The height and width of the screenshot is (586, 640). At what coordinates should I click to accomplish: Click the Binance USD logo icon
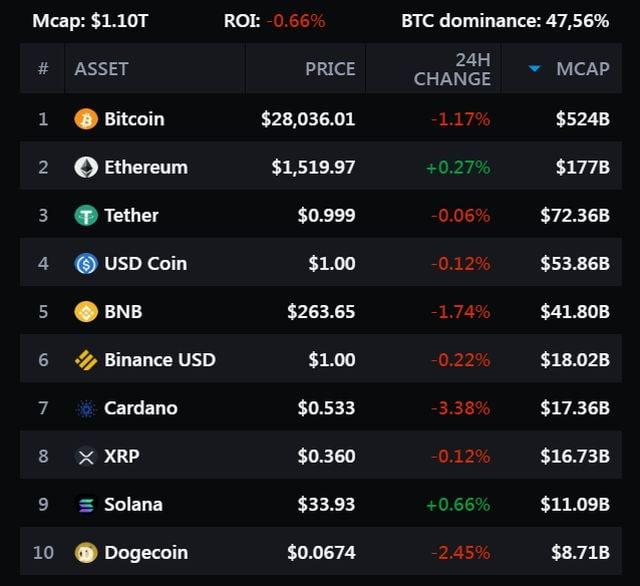[x=86, y=360]
